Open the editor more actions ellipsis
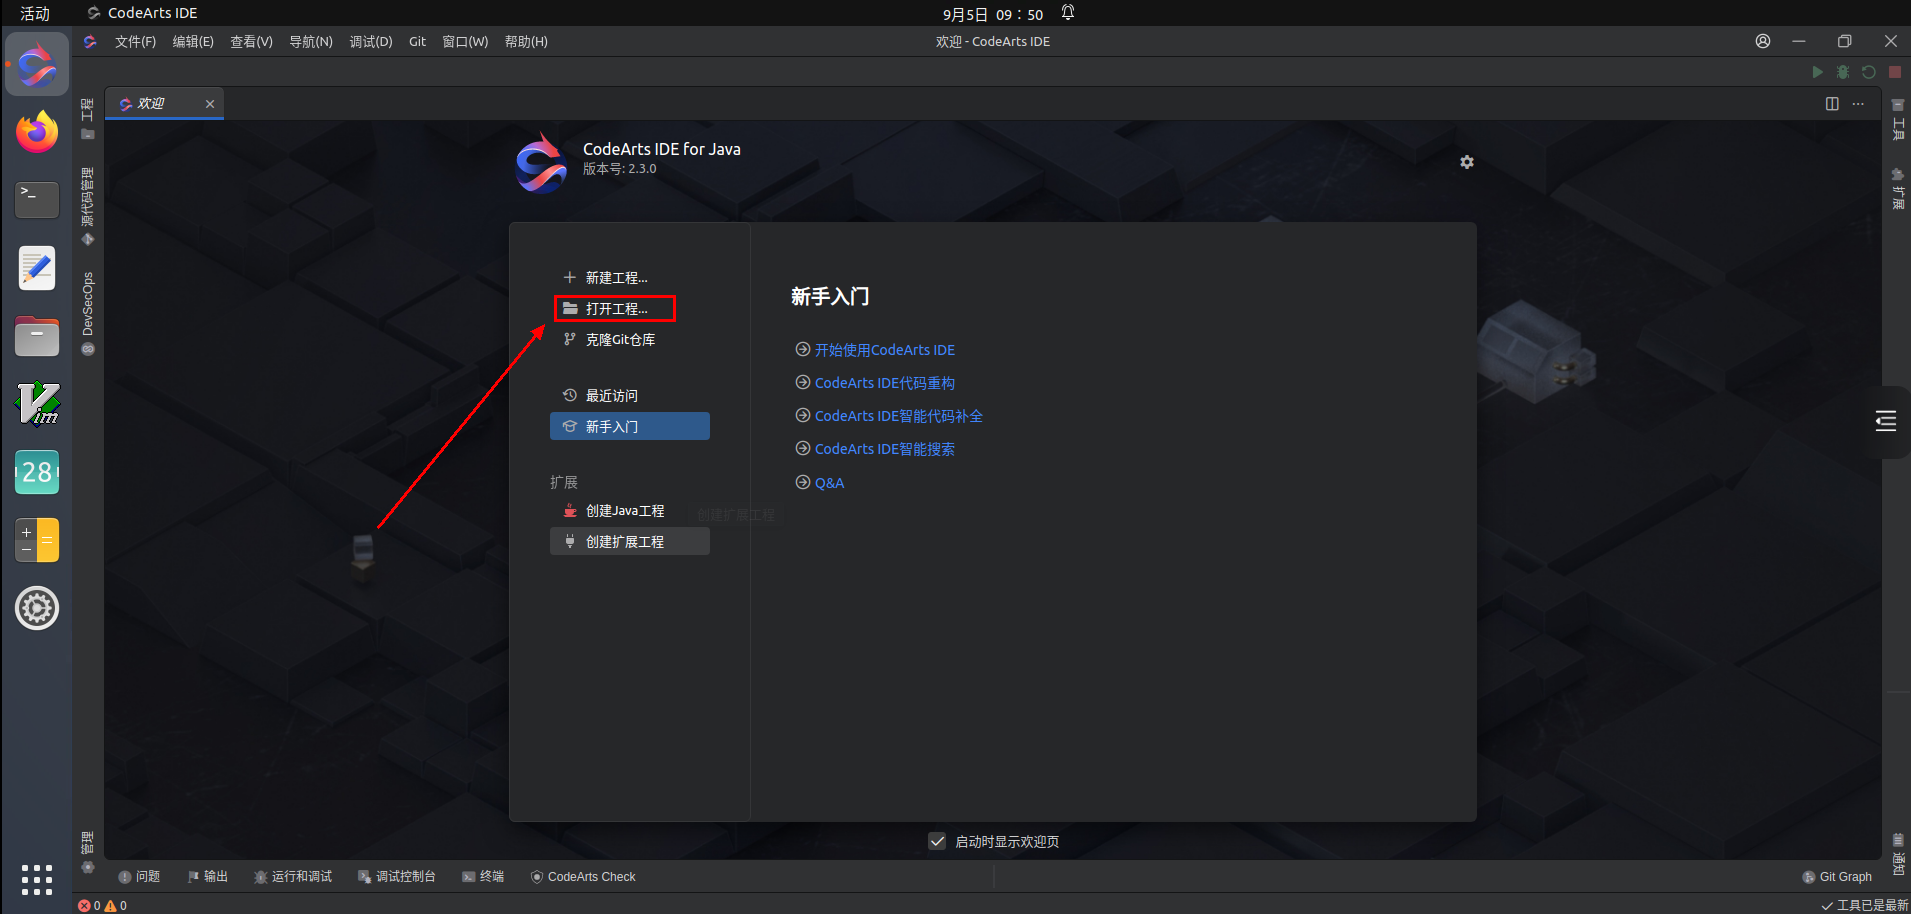 click(1858, 104)
